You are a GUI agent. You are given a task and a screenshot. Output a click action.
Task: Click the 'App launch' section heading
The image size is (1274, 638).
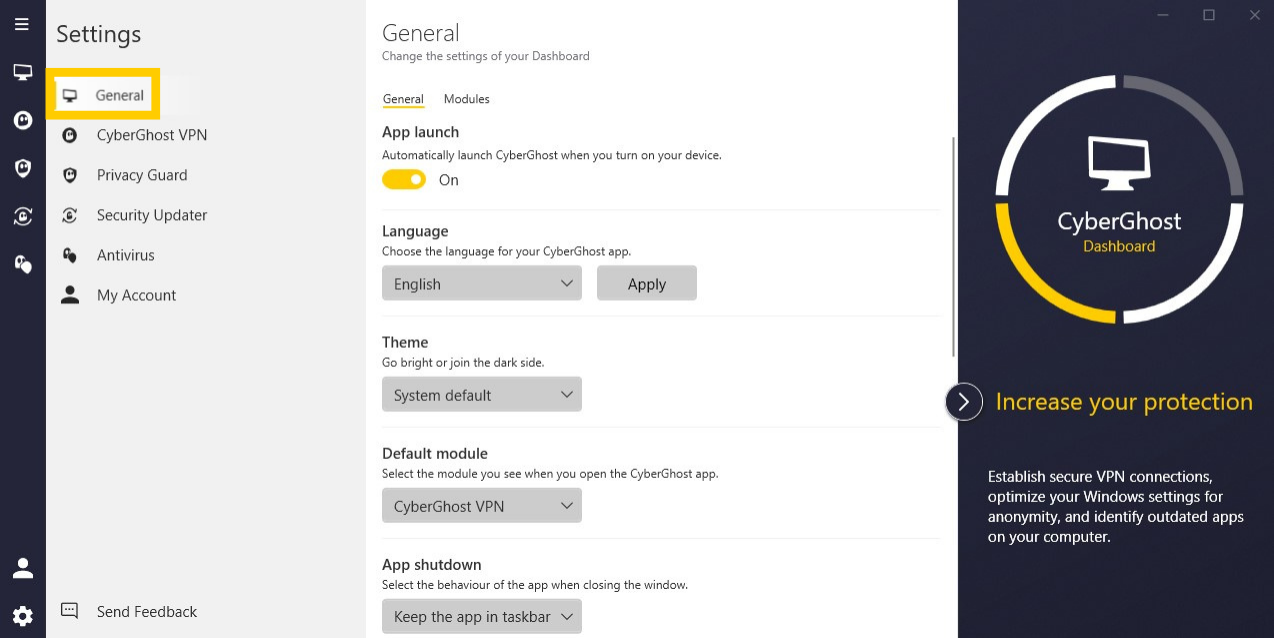pos(420,132)
